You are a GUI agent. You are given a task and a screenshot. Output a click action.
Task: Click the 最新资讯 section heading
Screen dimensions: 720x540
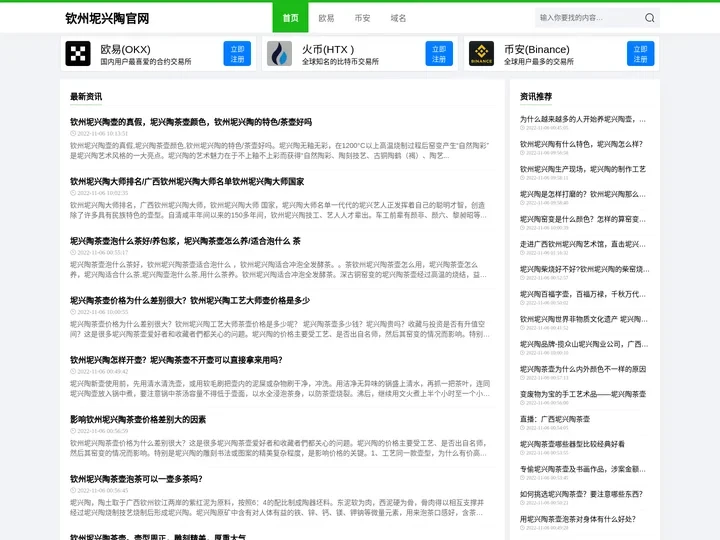[x=86, y=96]
